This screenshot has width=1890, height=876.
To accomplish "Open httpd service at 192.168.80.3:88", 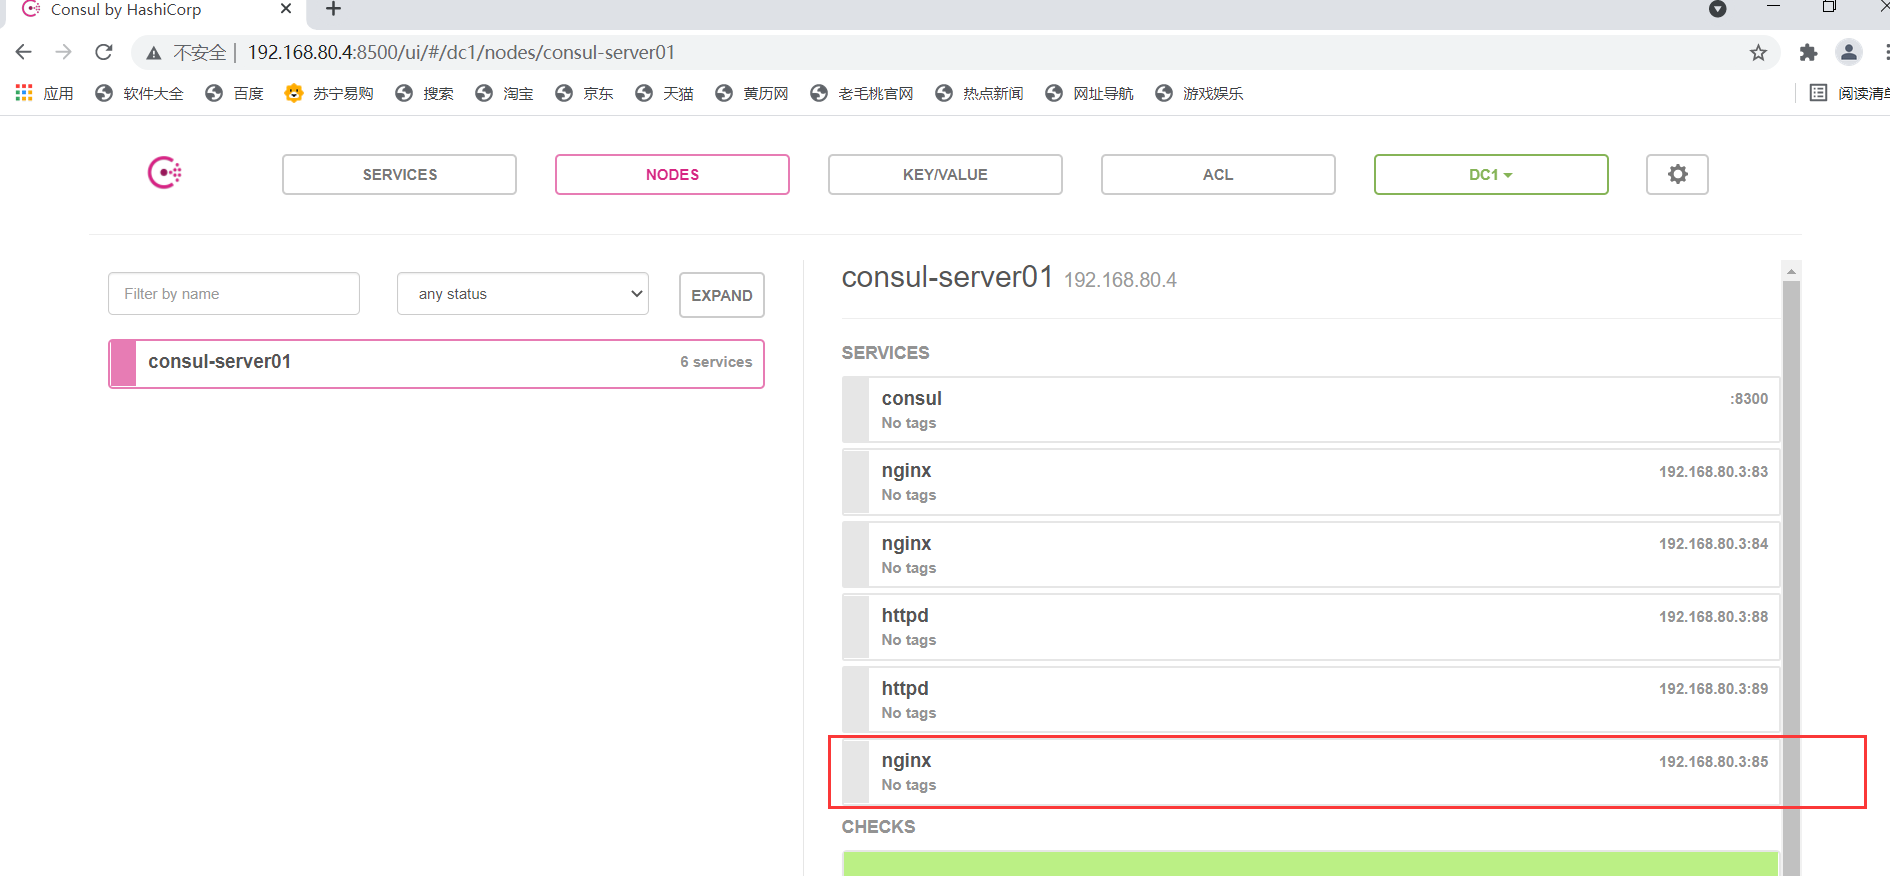I will coord(1311,627).
